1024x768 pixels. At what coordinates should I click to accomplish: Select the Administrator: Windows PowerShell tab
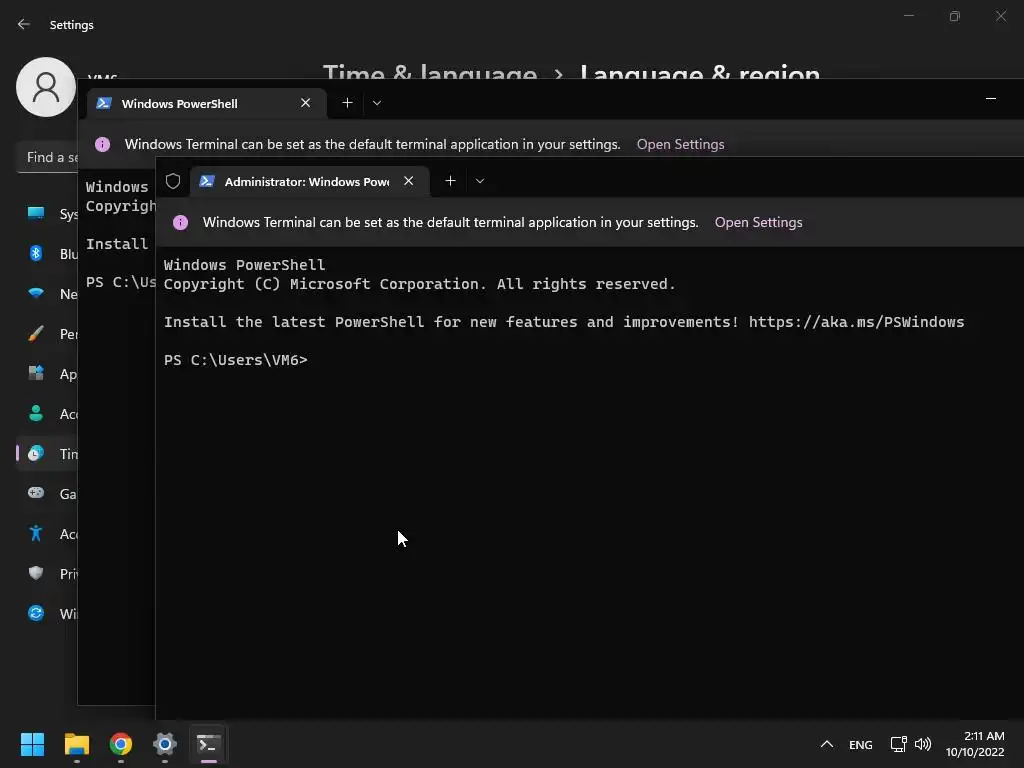pos(310,182)
